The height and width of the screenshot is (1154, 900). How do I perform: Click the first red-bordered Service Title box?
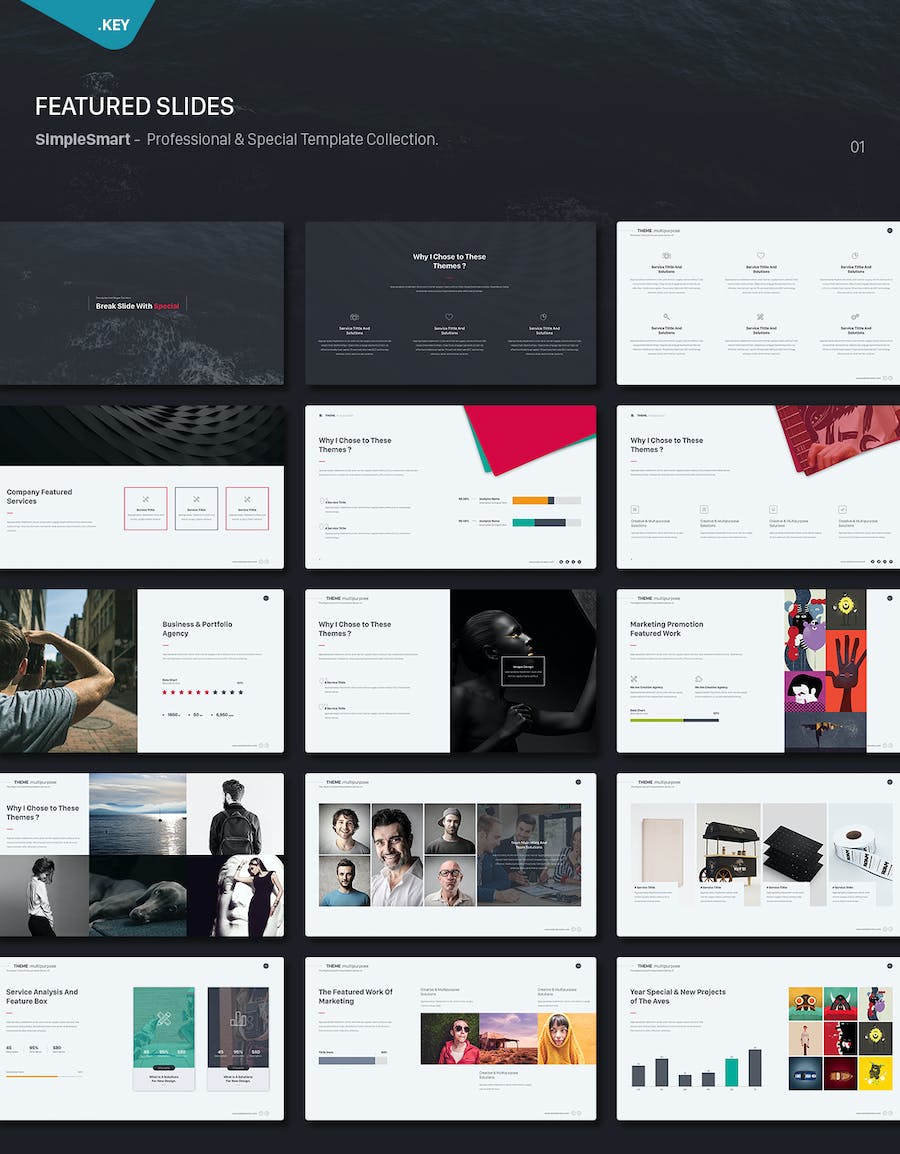point(146,508)
